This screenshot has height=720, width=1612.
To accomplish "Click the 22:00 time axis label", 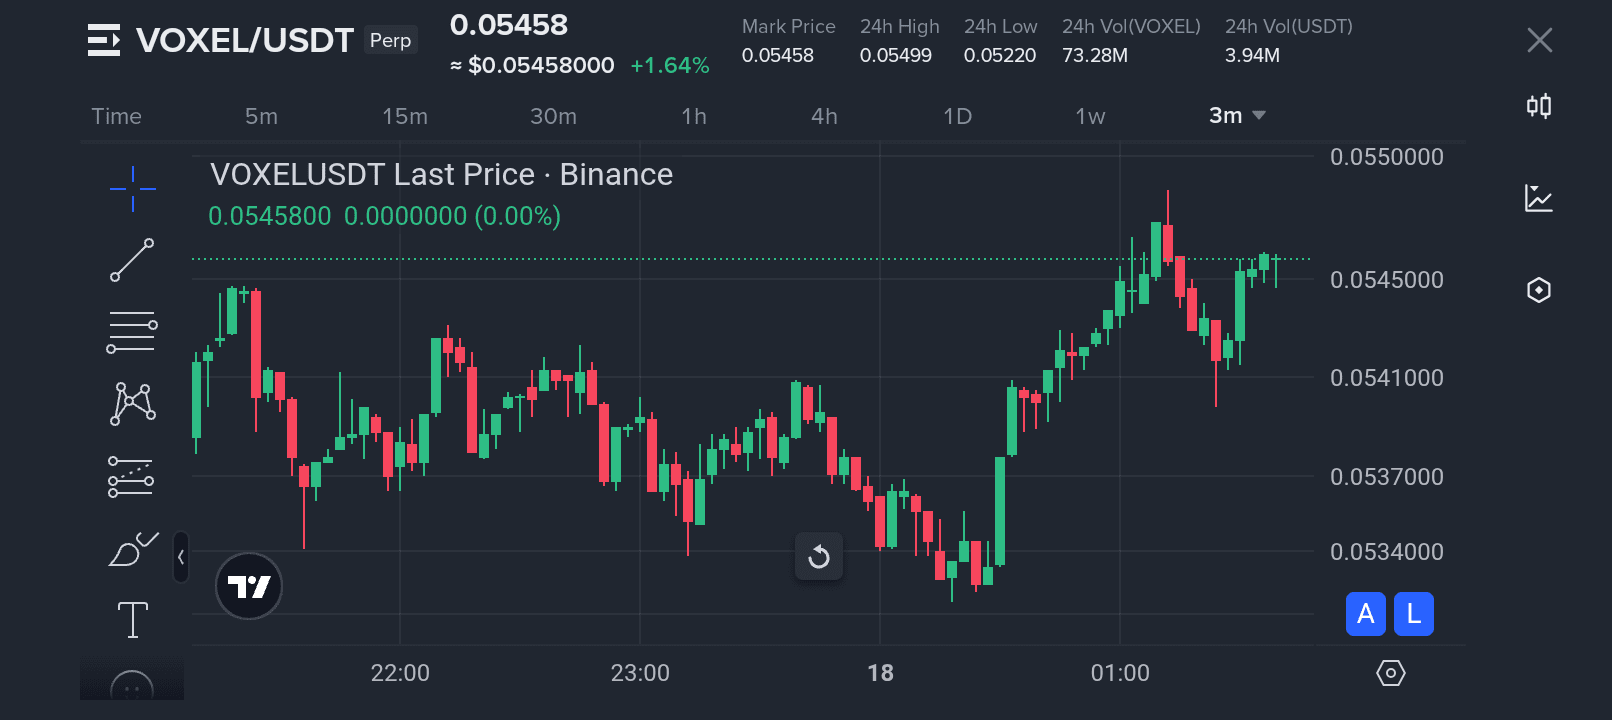I will (400, 673).
